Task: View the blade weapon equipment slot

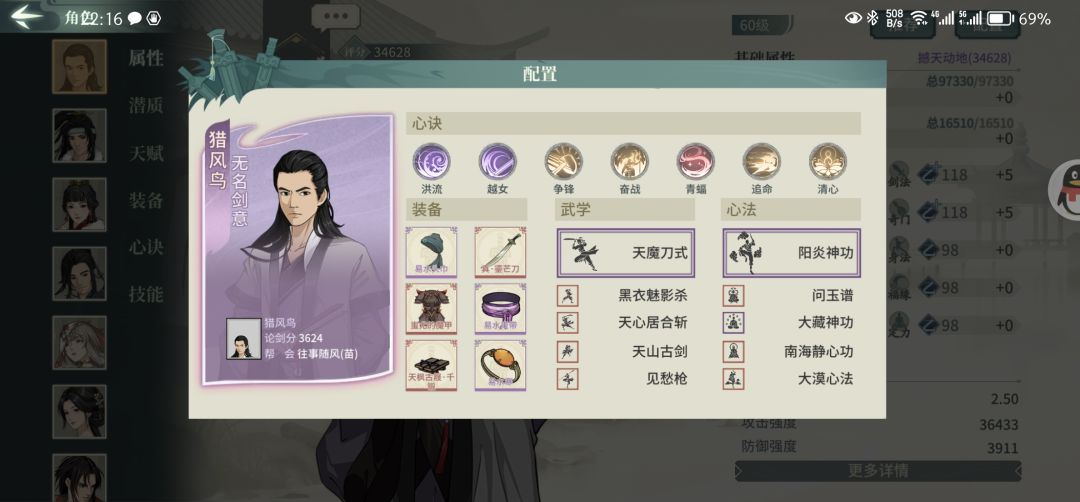Action: coord(500,252)
